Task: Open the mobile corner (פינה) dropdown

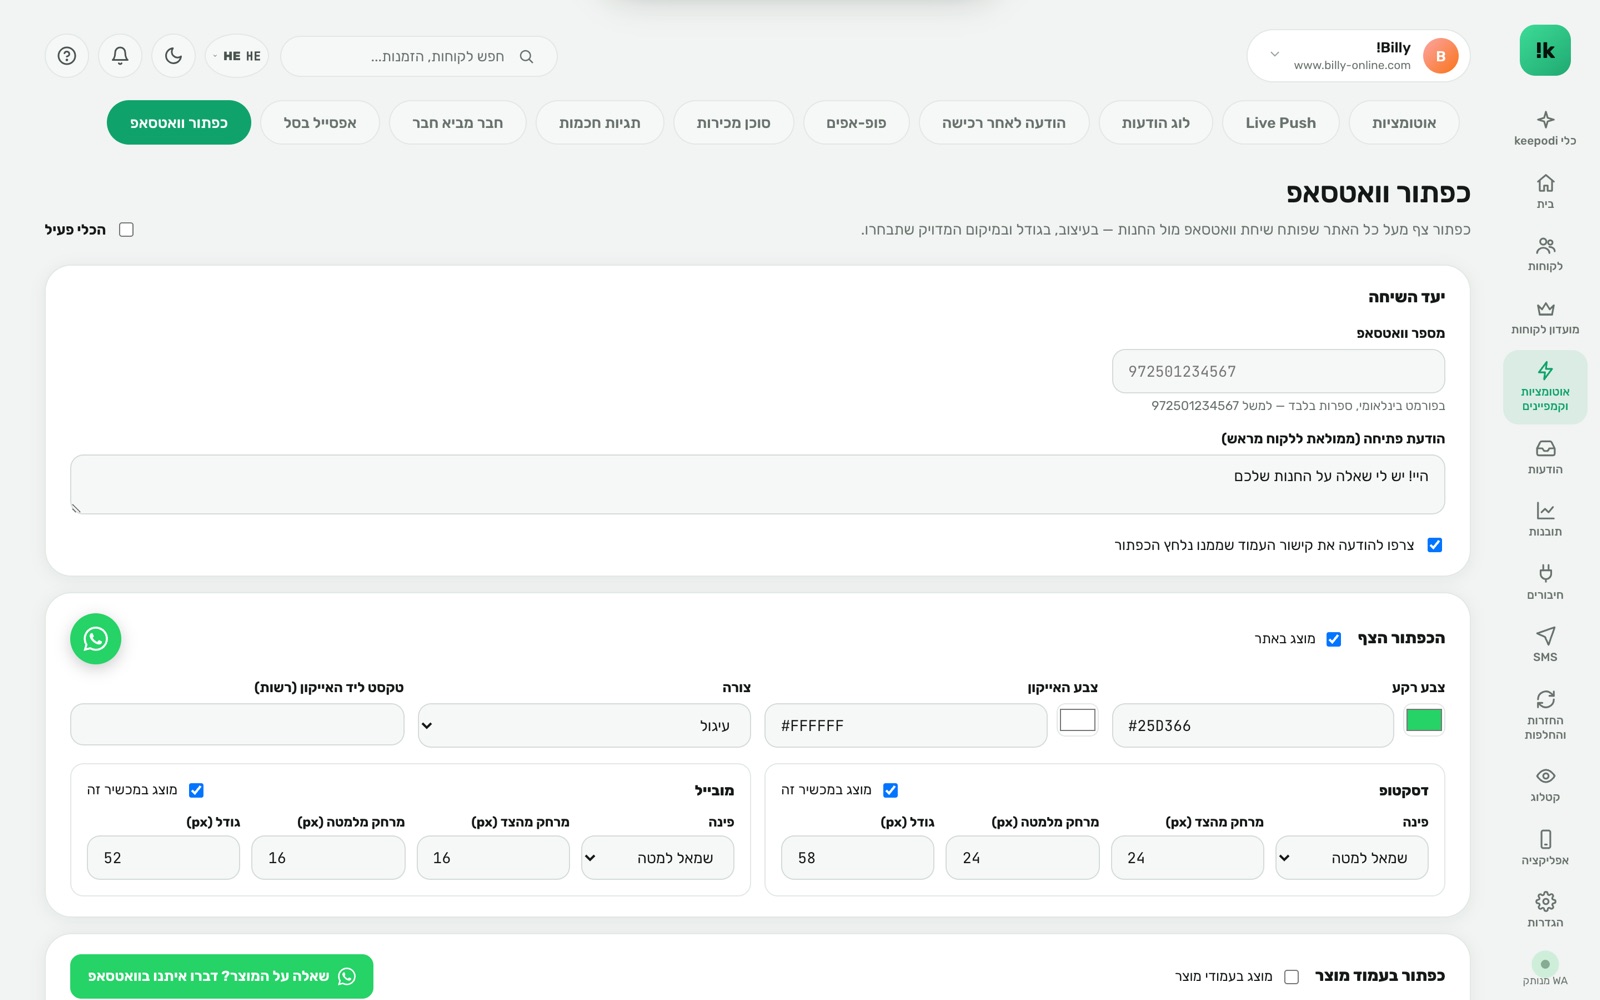Action: (x=658, y=858)
